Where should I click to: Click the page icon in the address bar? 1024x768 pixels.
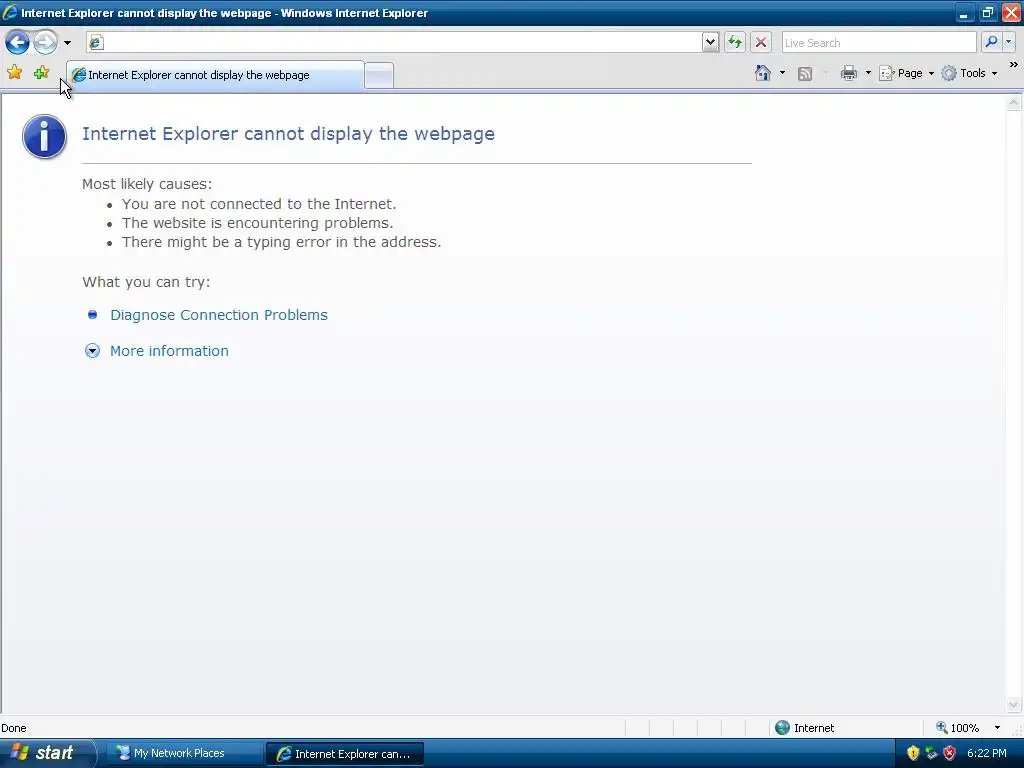(97, 42)
